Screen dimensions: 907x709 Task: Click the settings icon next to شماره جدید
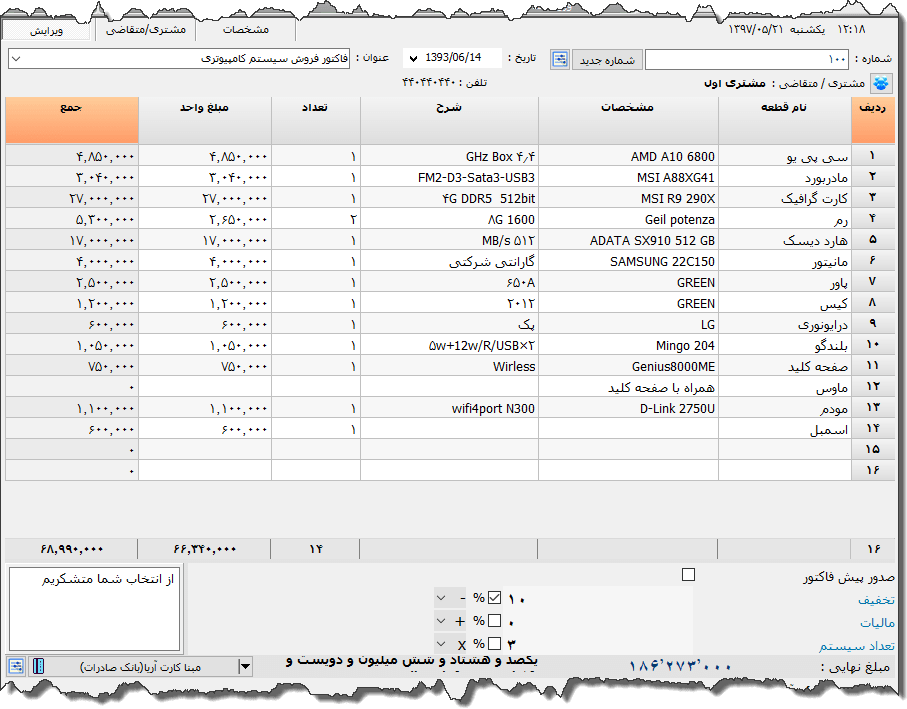[x=560, y=60]
